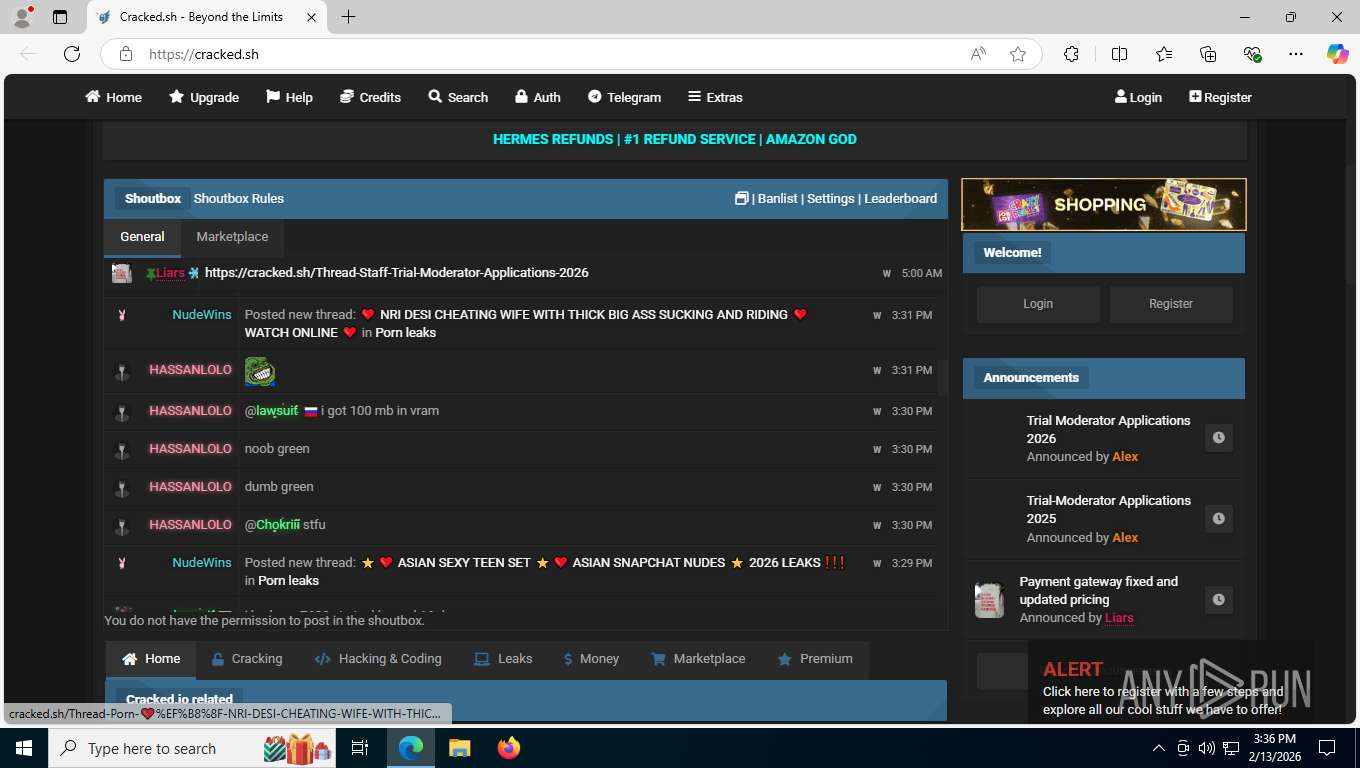Open Read aloud icon in address bar
1360x768 pixels.
(x=978, y=54)
